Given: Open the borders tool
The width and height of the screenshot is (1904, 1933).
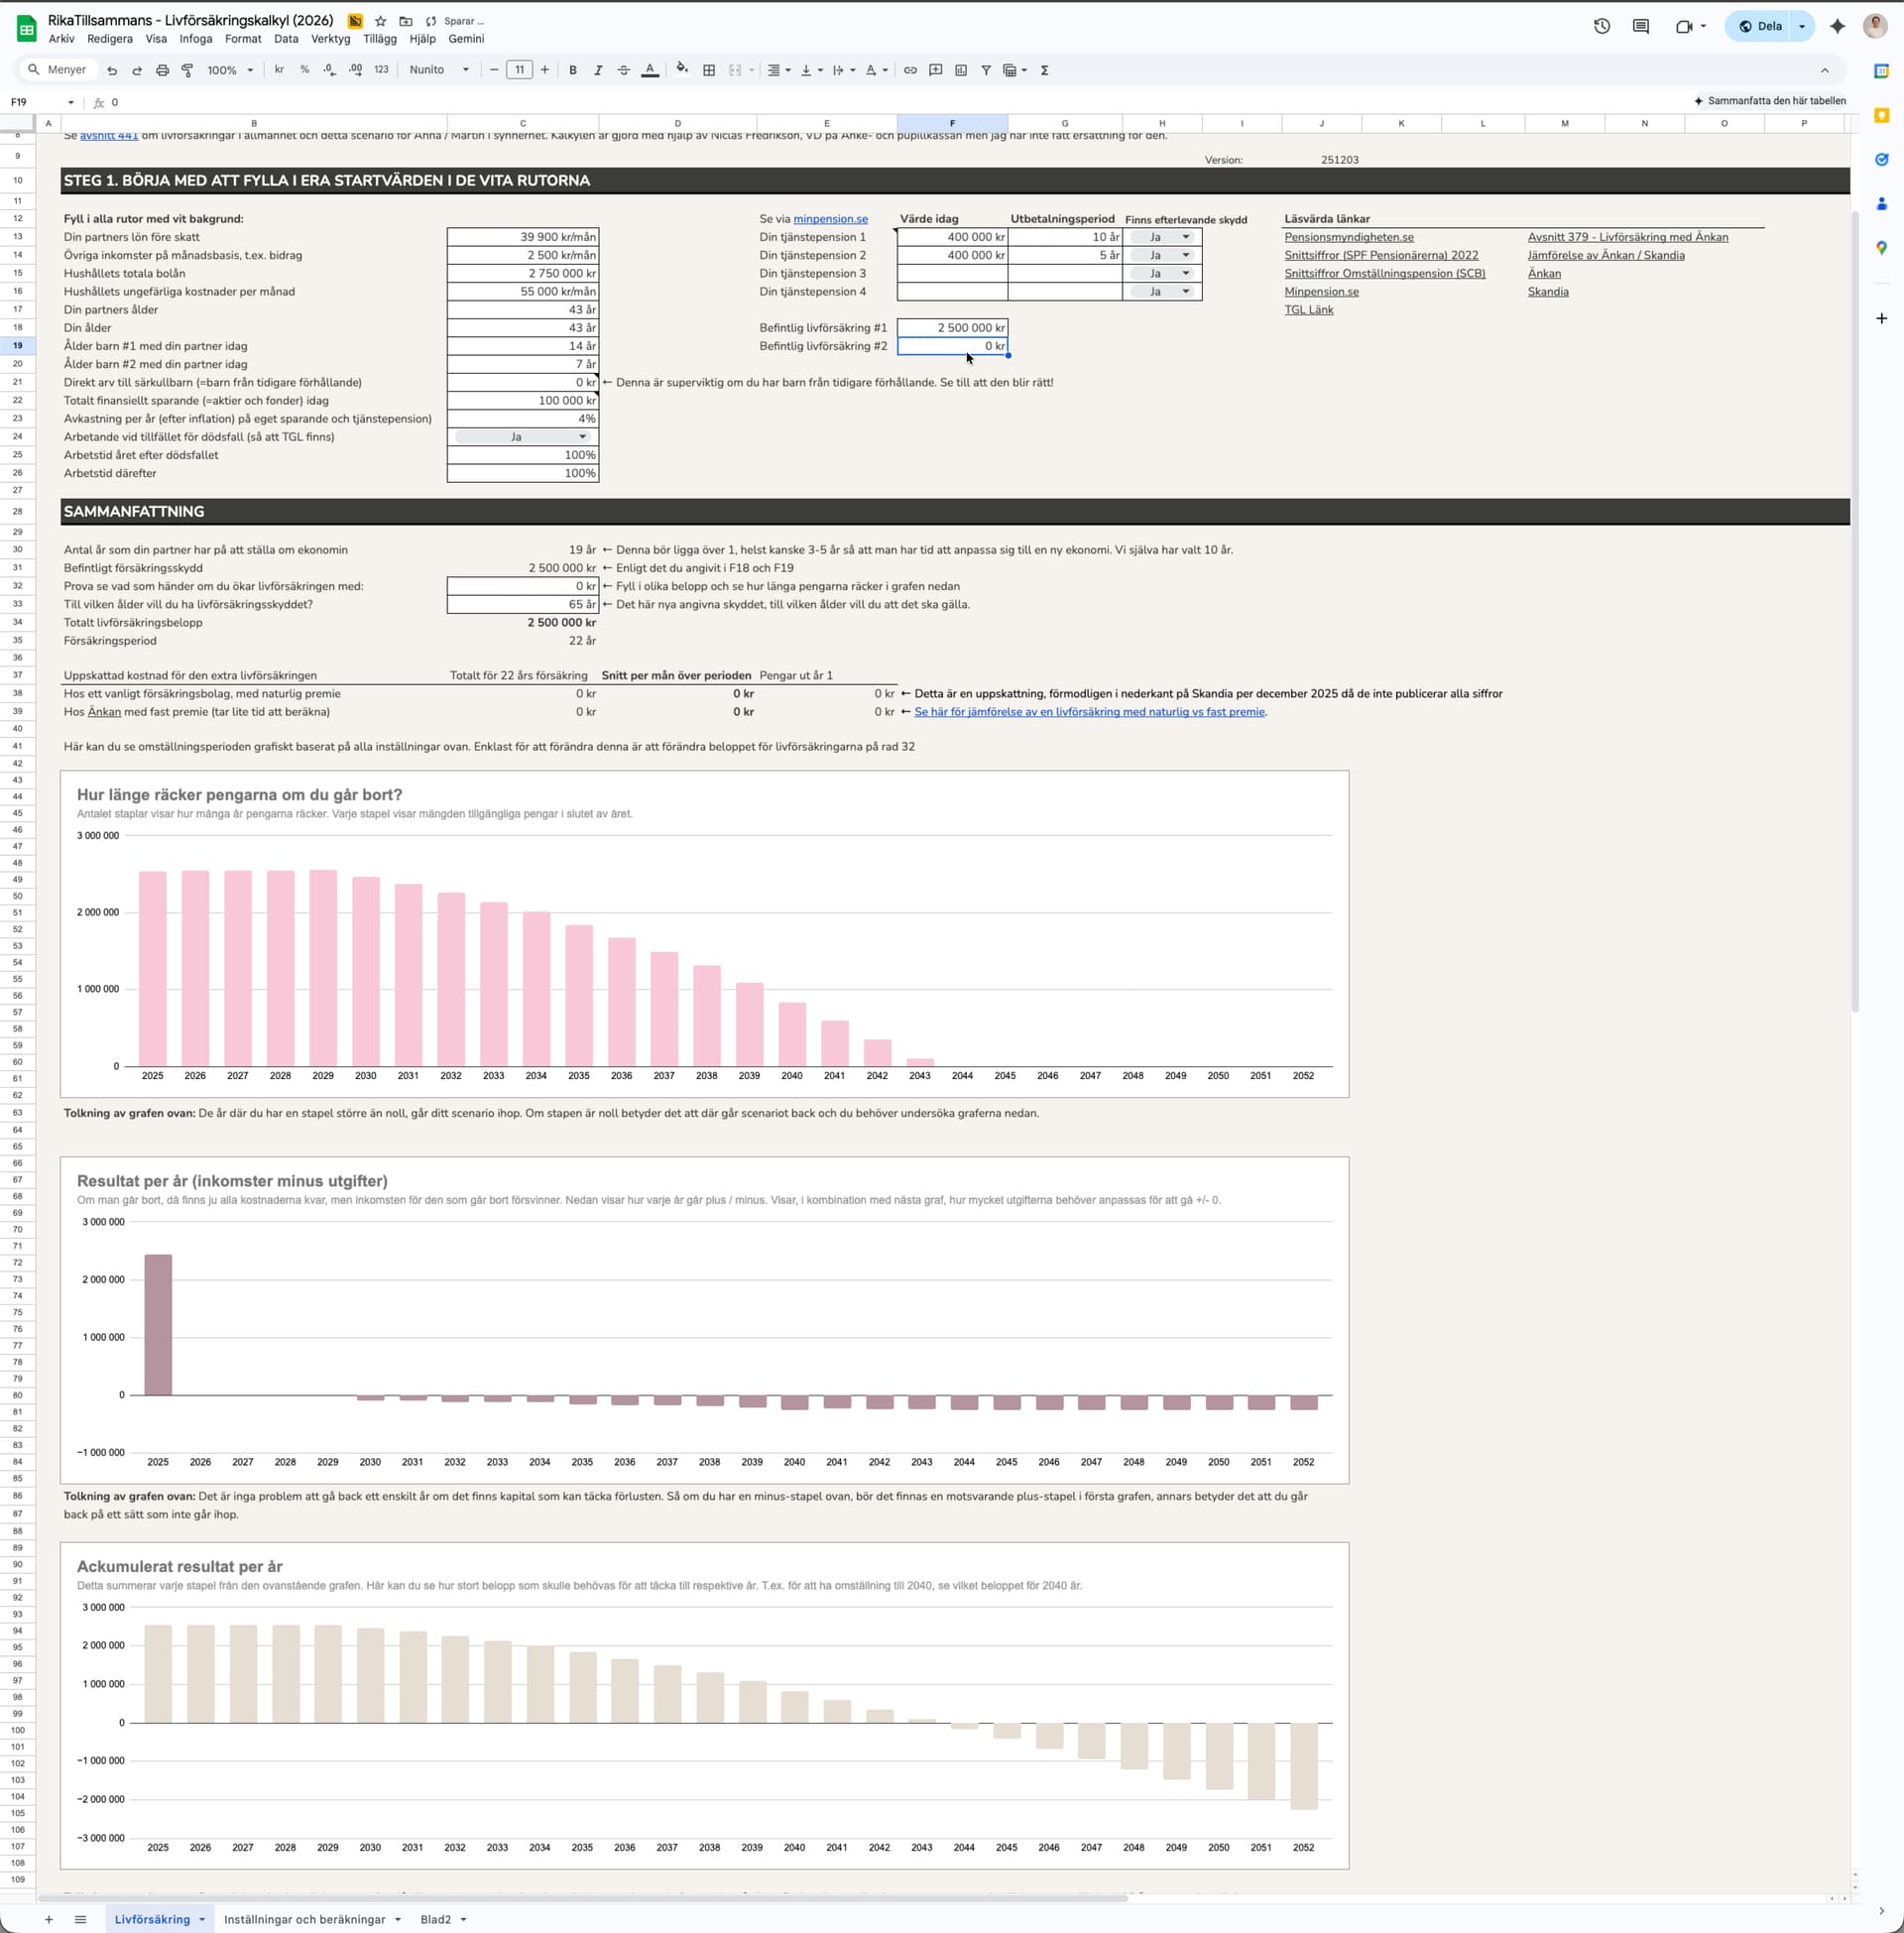Looking at the screenshot, I should click(x=709, y=70).
